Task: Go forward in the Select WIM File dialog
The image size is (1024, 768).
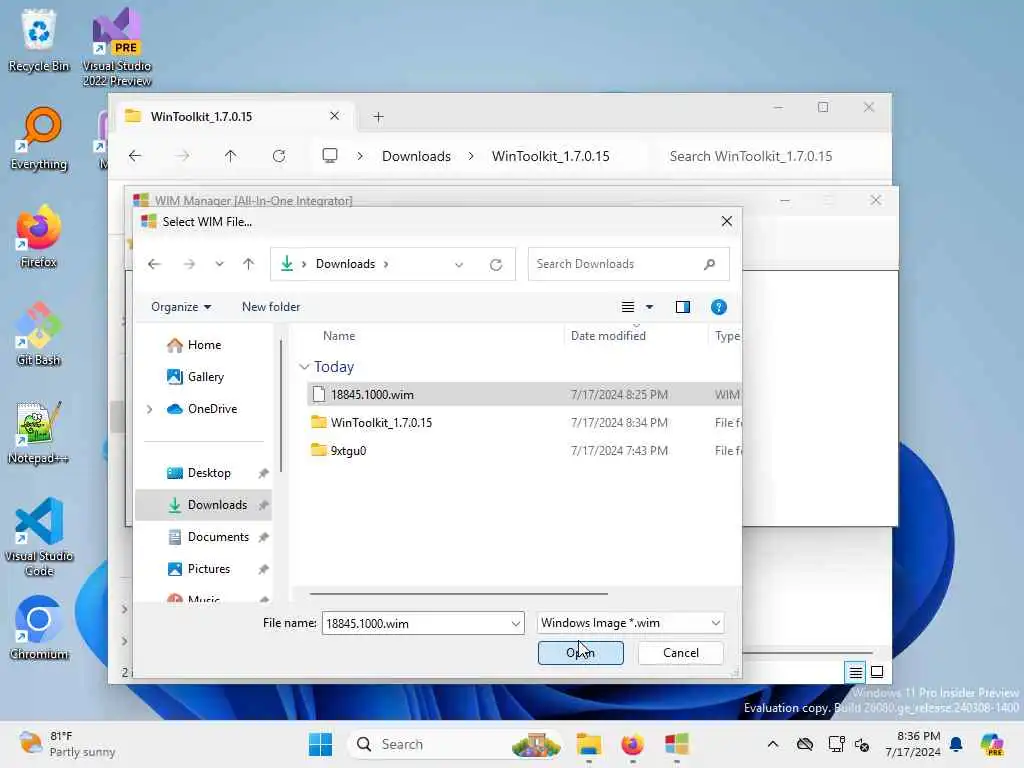Action: pyautogui.click(x=189, y=264)
